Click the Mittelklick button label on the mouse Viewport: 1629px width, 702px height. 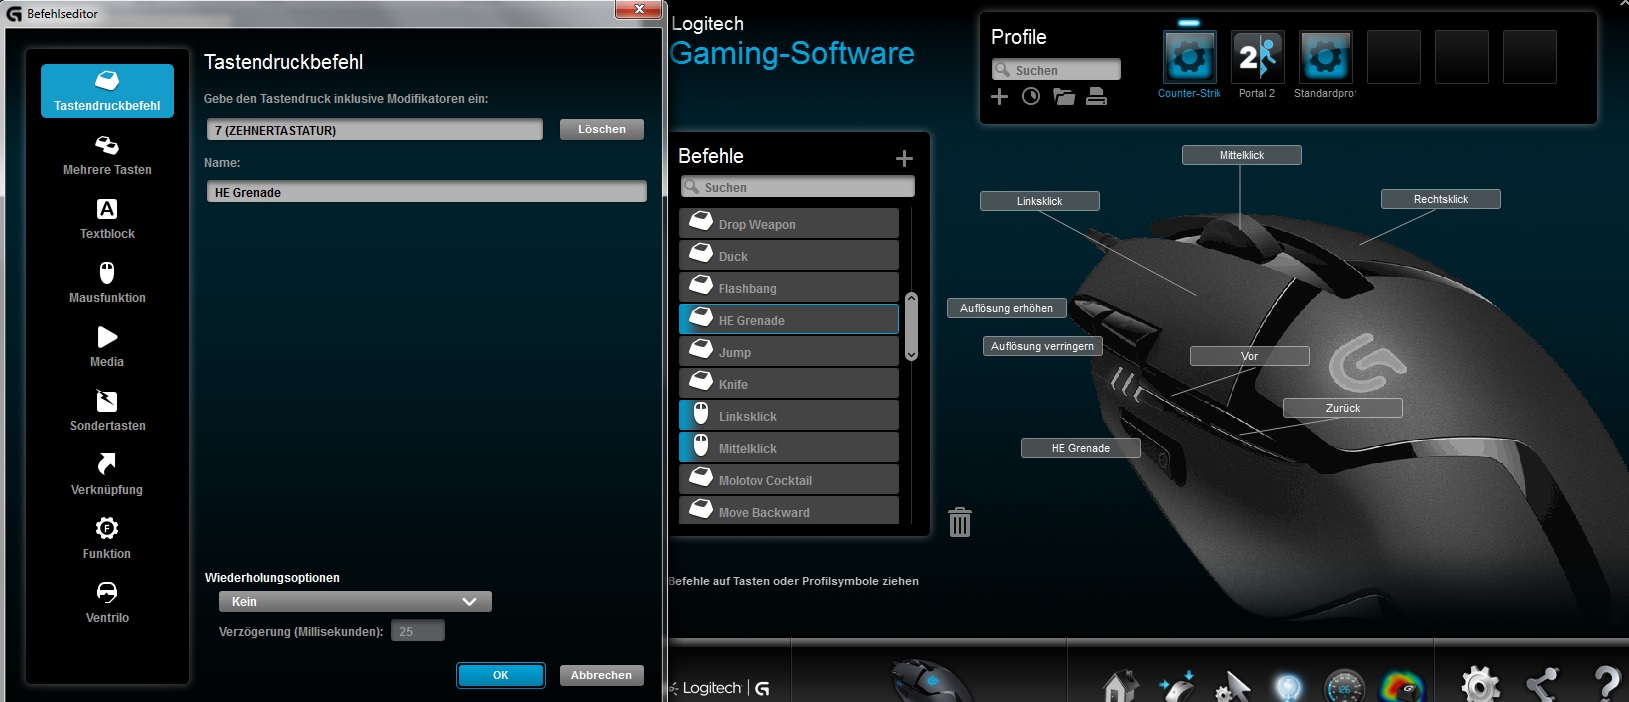click(x=1241, y=155)
